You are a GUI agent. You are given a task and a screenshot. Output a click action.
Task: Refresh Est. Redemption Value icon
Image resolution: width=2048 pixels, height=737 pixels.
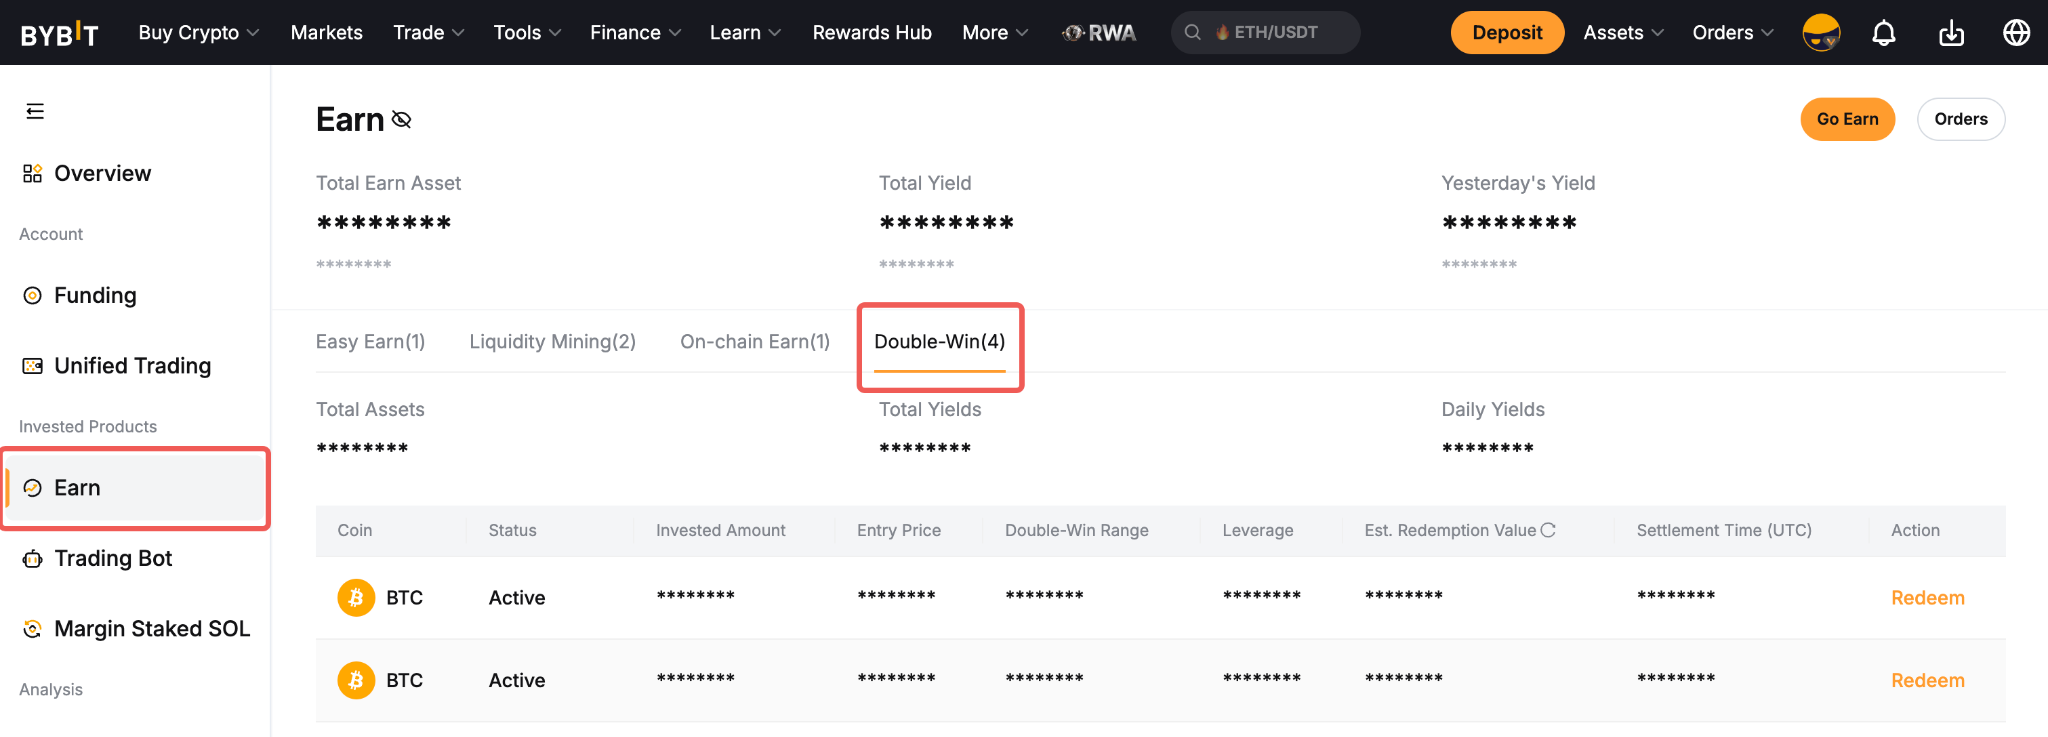tap(1548, 530)
